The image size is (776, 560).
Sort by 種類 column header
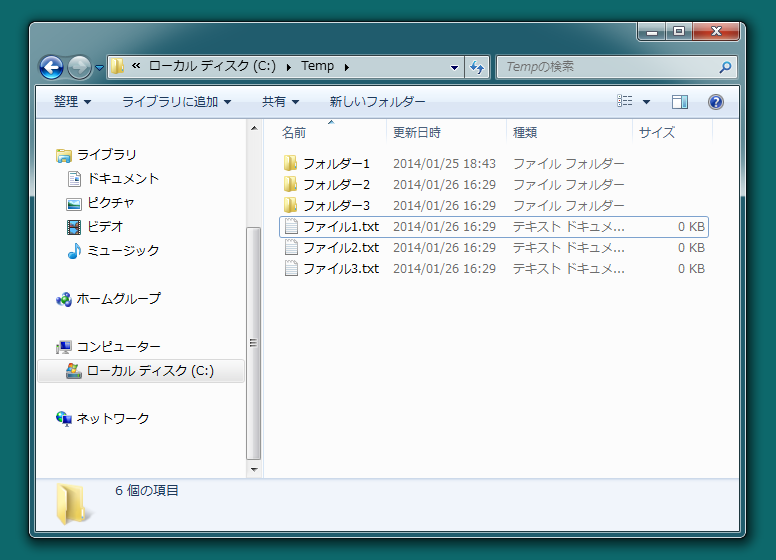pos(569,132)
